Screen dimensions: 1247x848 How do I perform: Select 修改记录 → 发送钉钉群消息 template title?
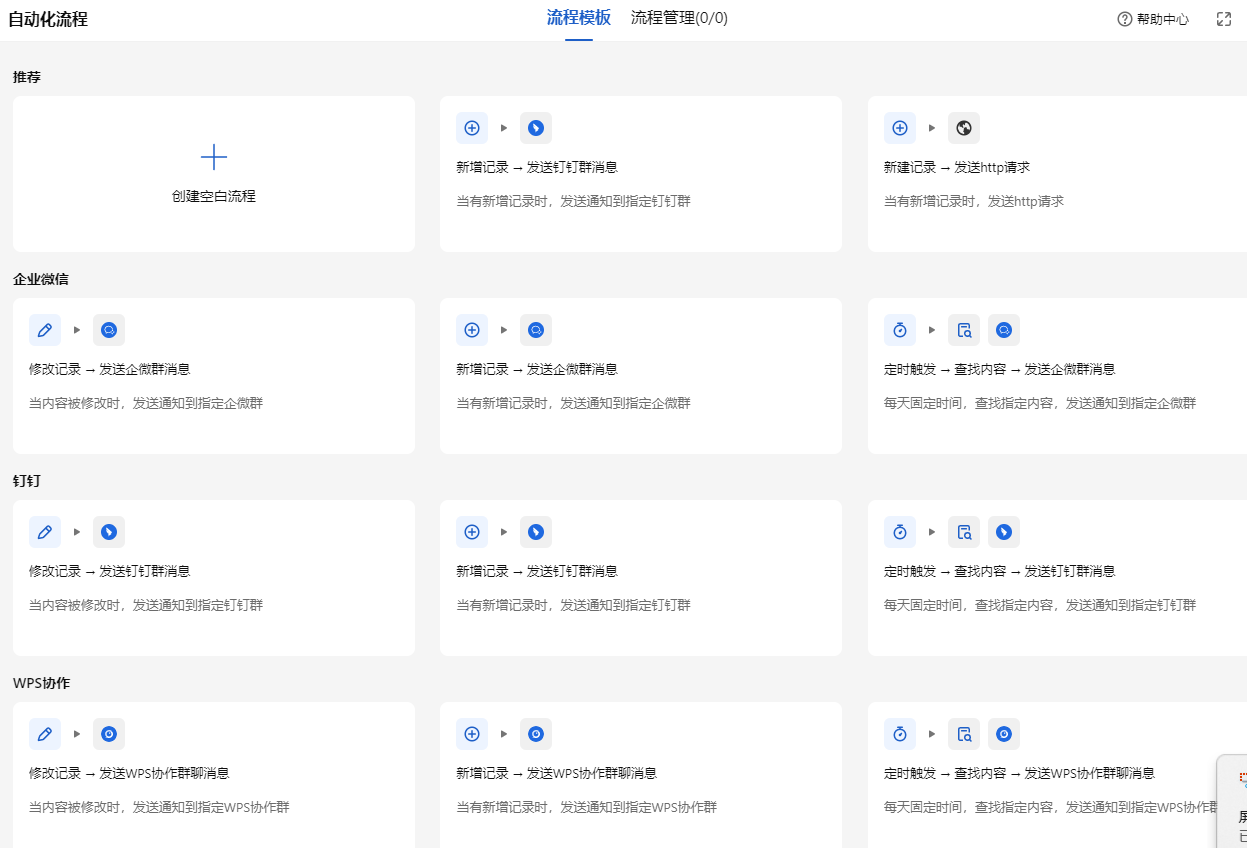(110, 571)
